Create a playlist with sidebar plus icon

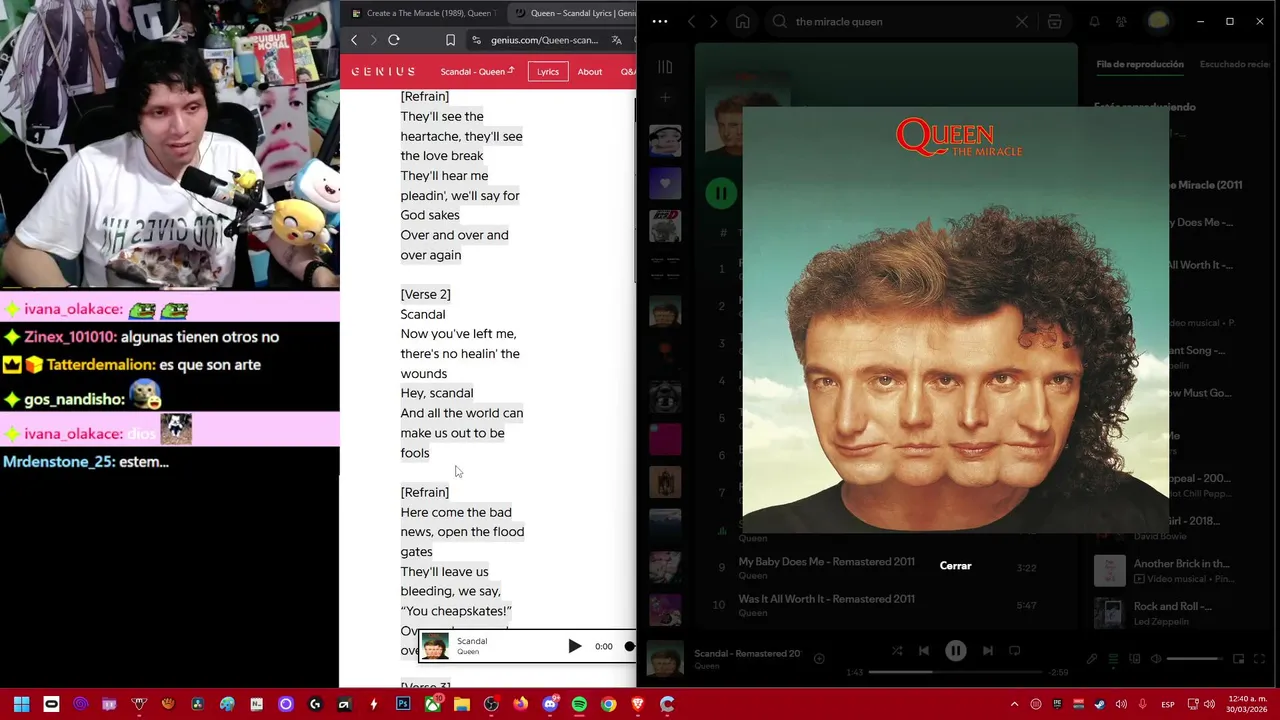pos(665,98)
